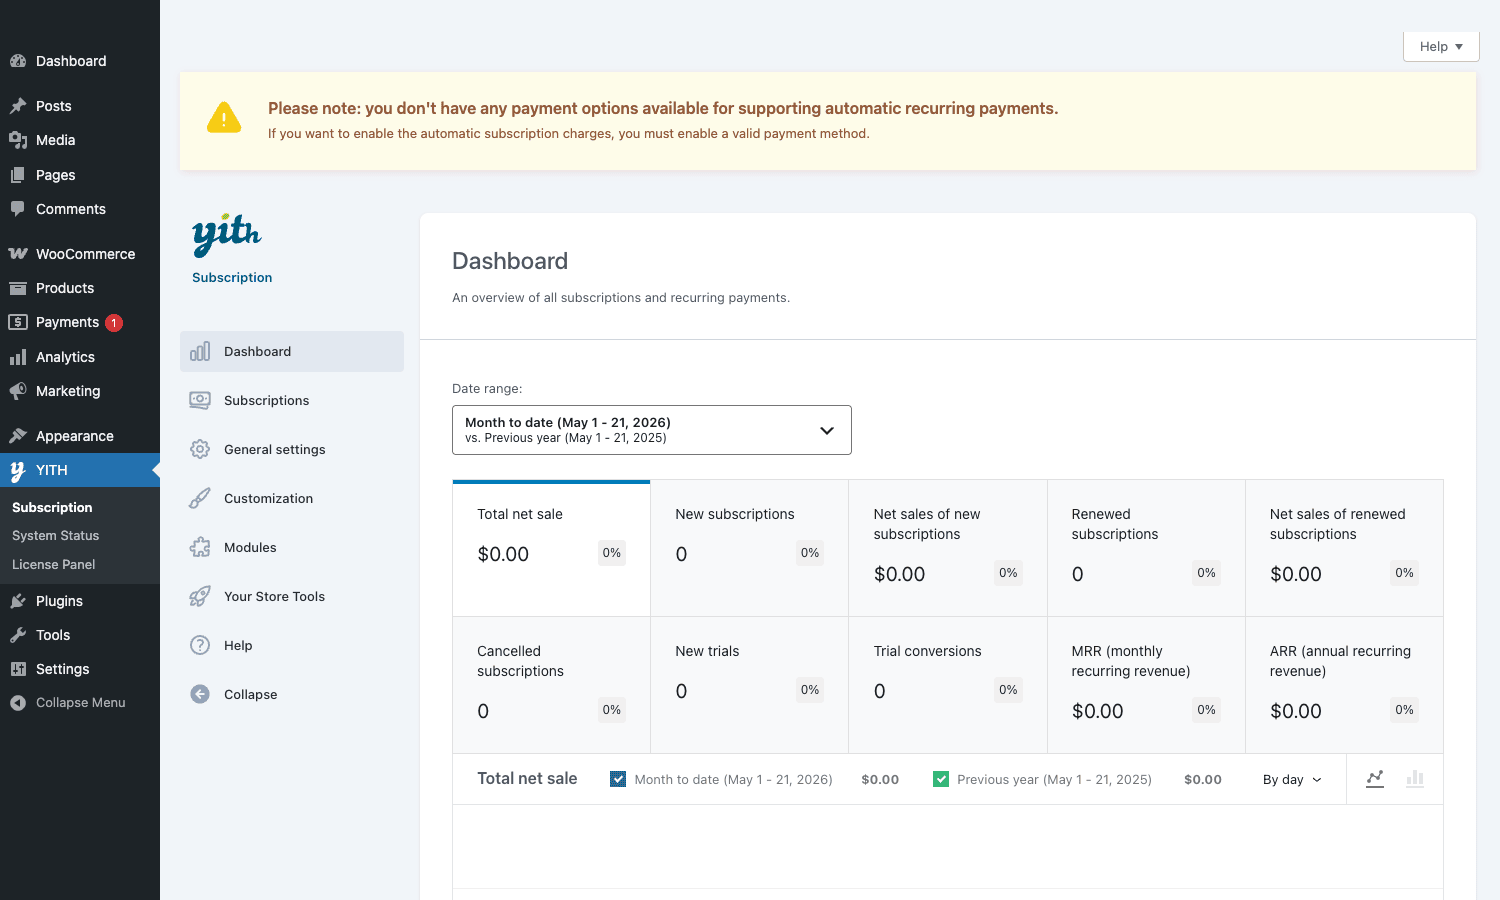Click the Posts pushpin icon
This screenshot has width=1500, height=900.
18,106
